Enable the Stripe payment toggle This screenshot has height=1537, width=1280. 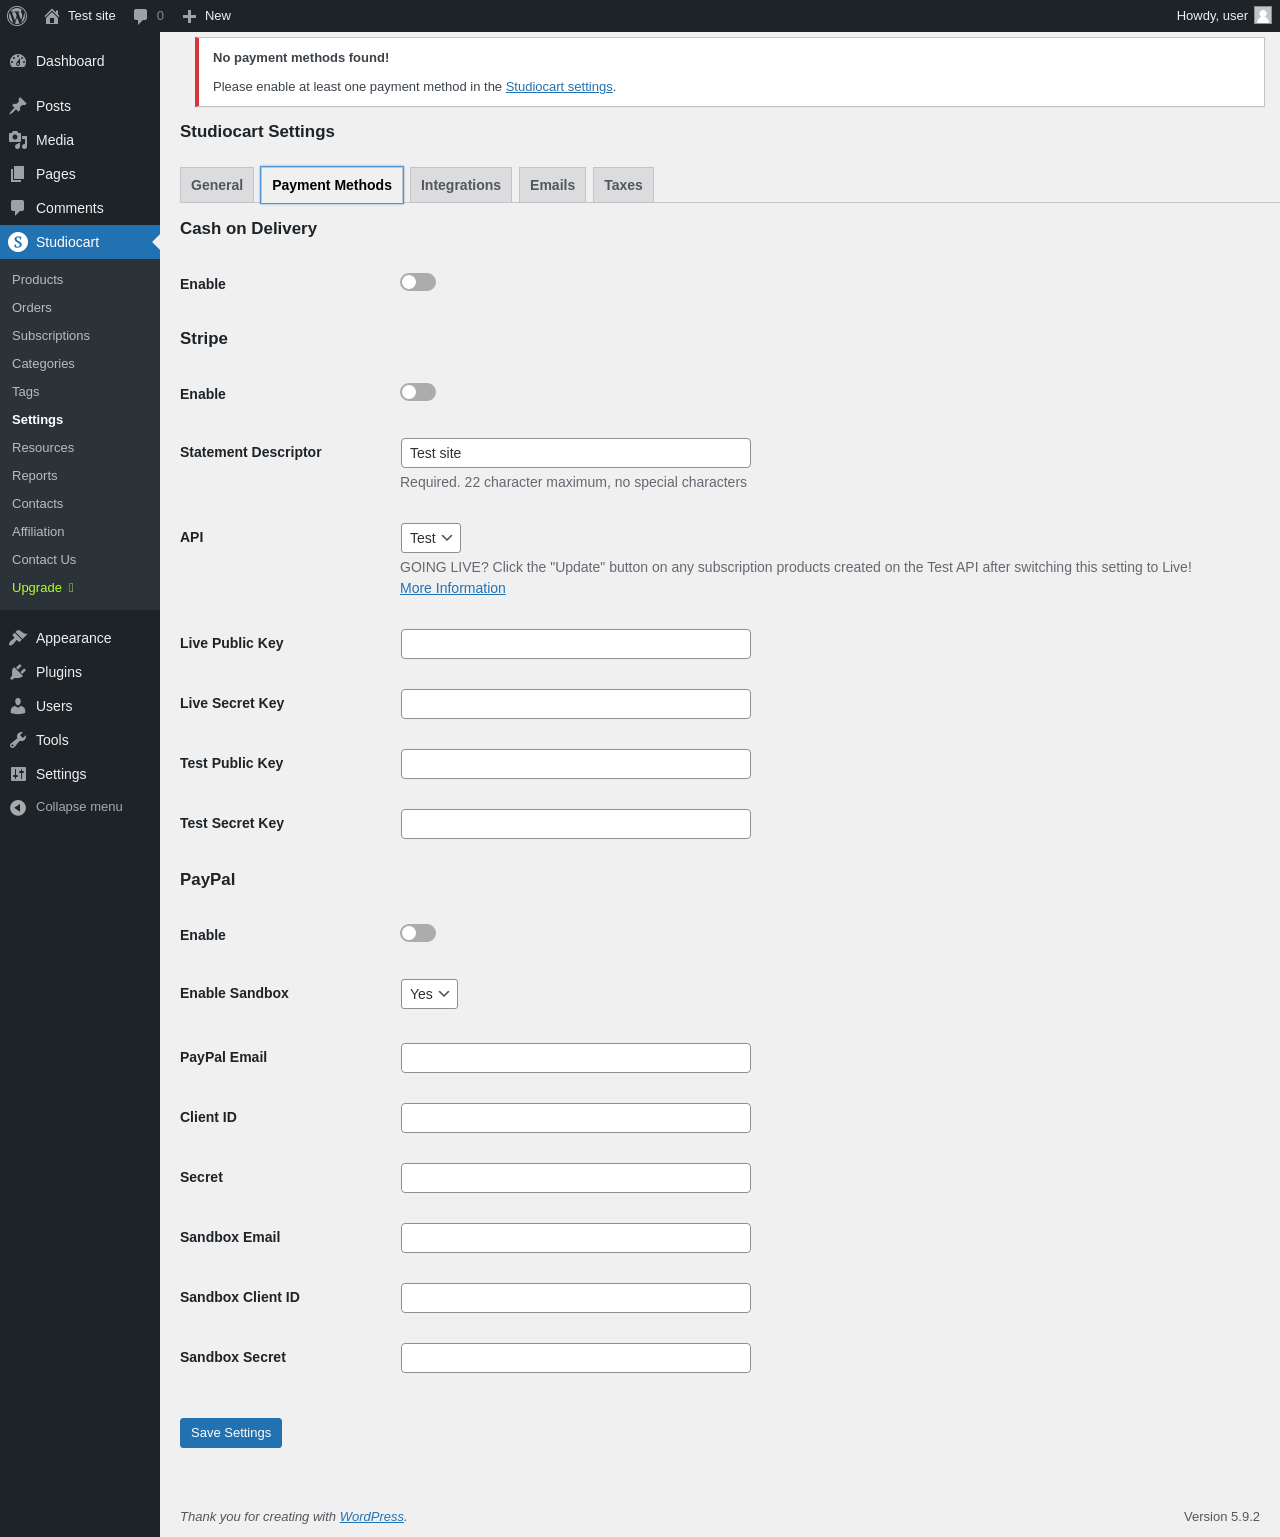(418, 392)
